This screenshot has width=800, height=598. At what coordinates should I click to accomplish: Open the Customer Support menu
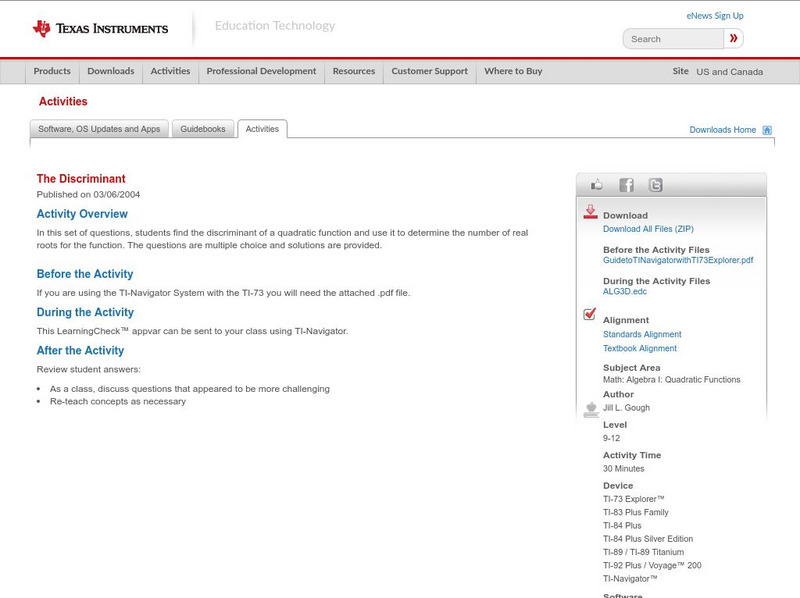point(428,71)
